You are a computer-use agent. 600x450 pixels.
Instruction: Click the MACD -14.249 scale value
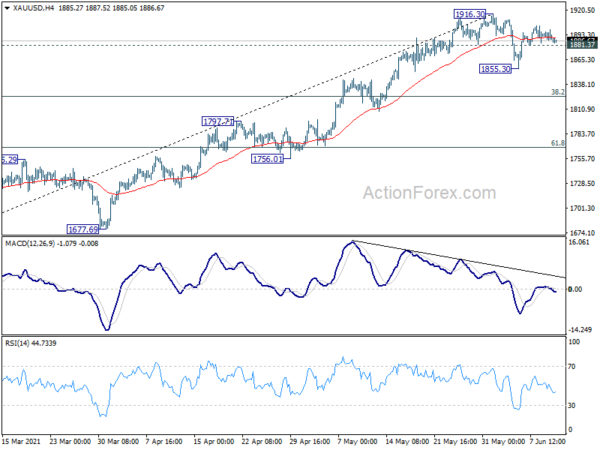(x=580, y=329)
